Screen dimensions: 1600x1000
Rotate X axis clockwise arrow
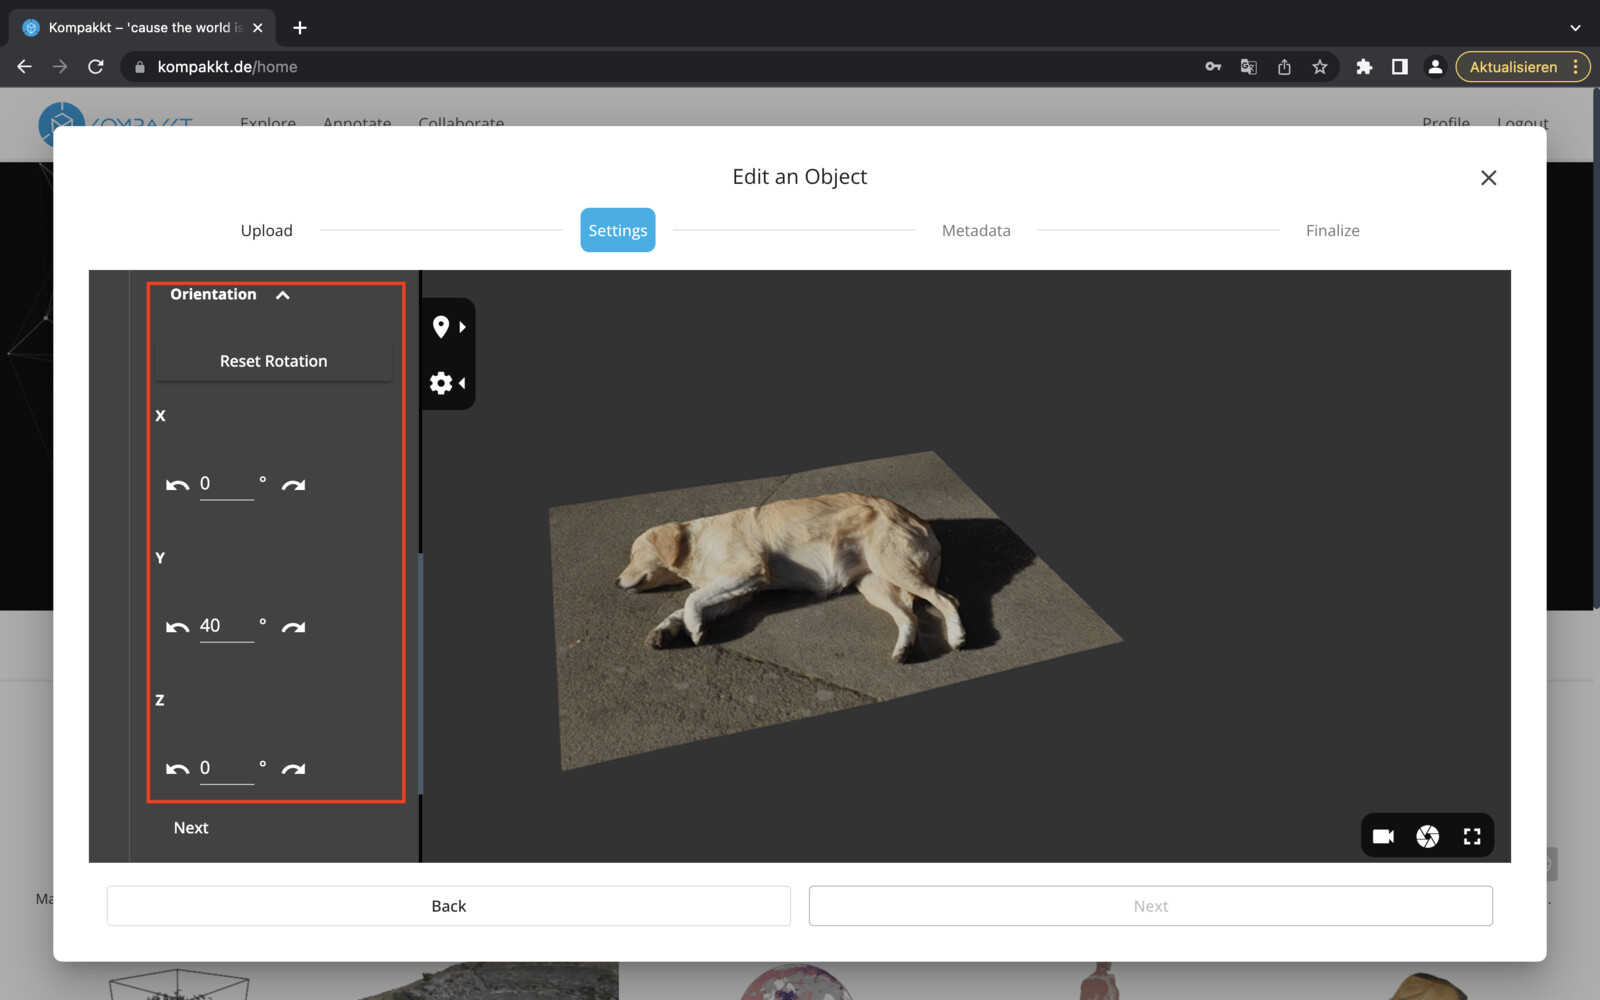(293, 485)
